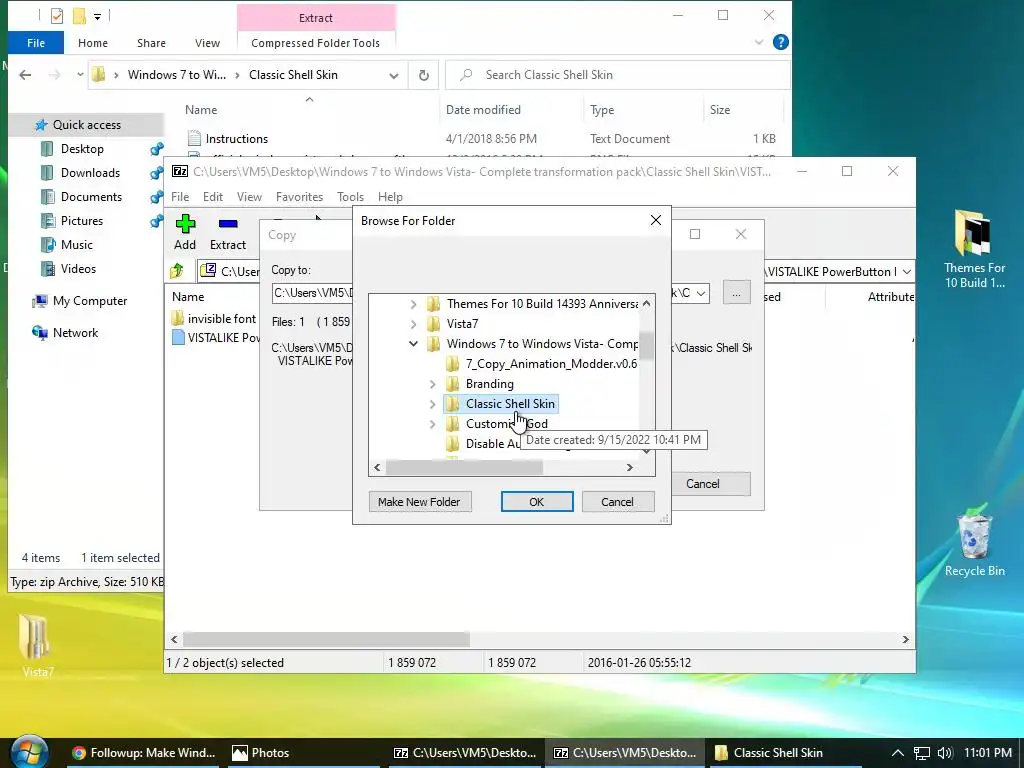Click the up-folder arrow icon in 7-Zip
1024x768 pixels.
[x=177, y=271]
